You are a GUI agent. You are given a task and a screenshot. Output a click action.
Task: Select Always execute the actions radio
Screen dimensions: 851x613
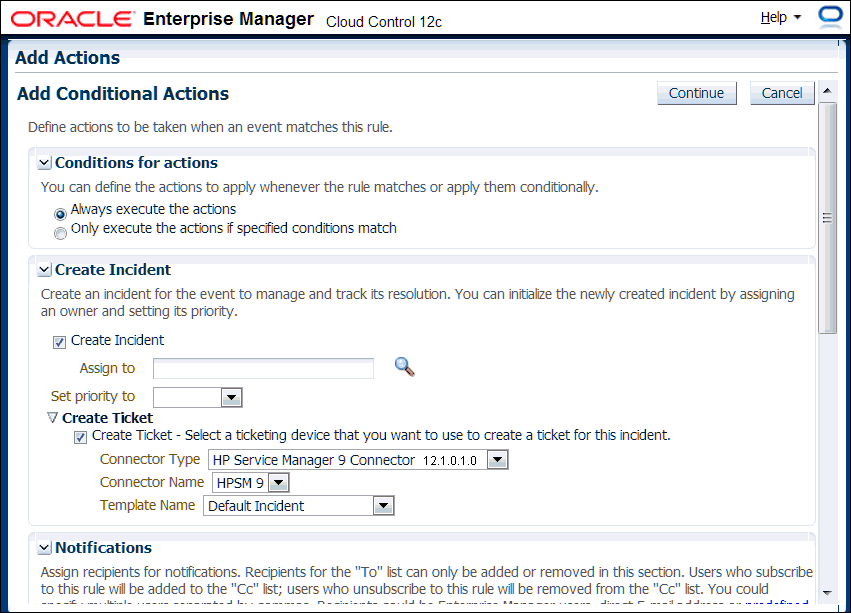pos(60,214)
